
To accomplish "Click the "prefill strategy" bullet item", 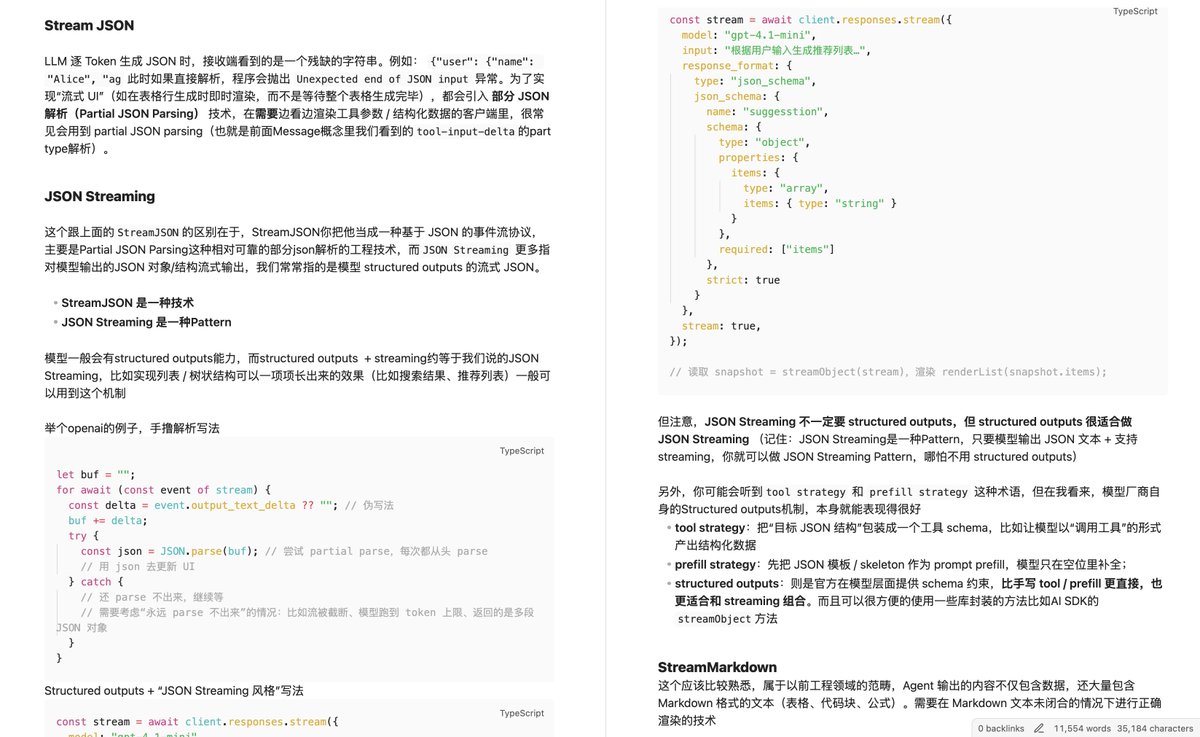I will coord(901,564).
